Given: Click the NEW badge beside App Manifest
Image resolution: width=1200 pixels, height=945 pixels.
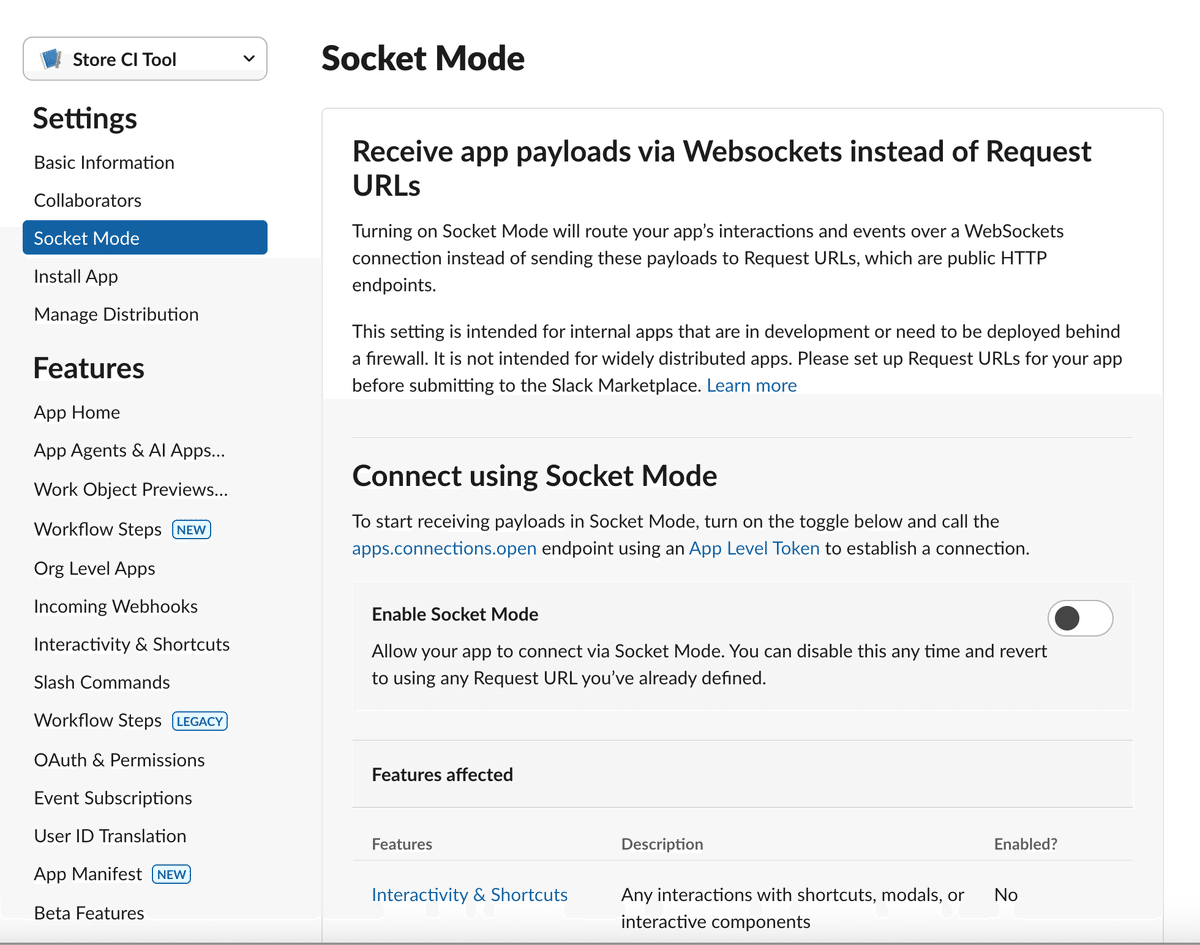Looking at the screenshot, I should click(170, 874).
